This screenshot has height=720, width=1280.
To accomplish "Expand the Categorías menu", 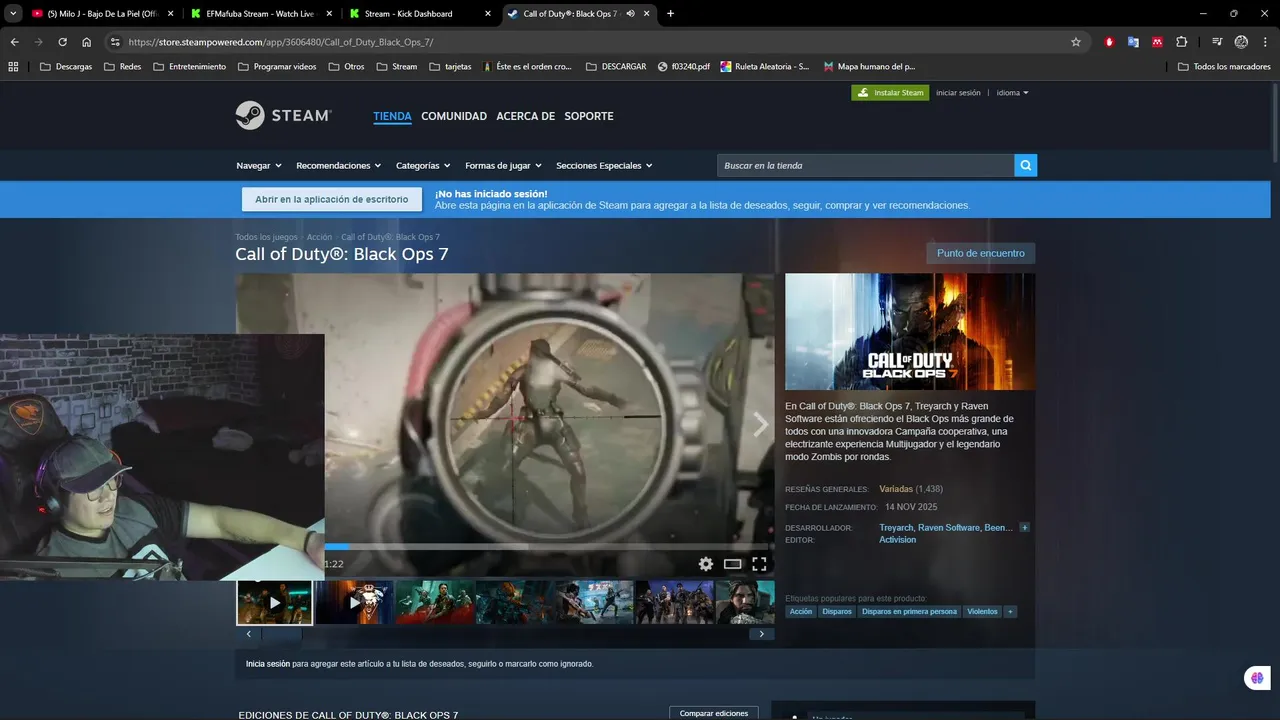I will point(423,166).
